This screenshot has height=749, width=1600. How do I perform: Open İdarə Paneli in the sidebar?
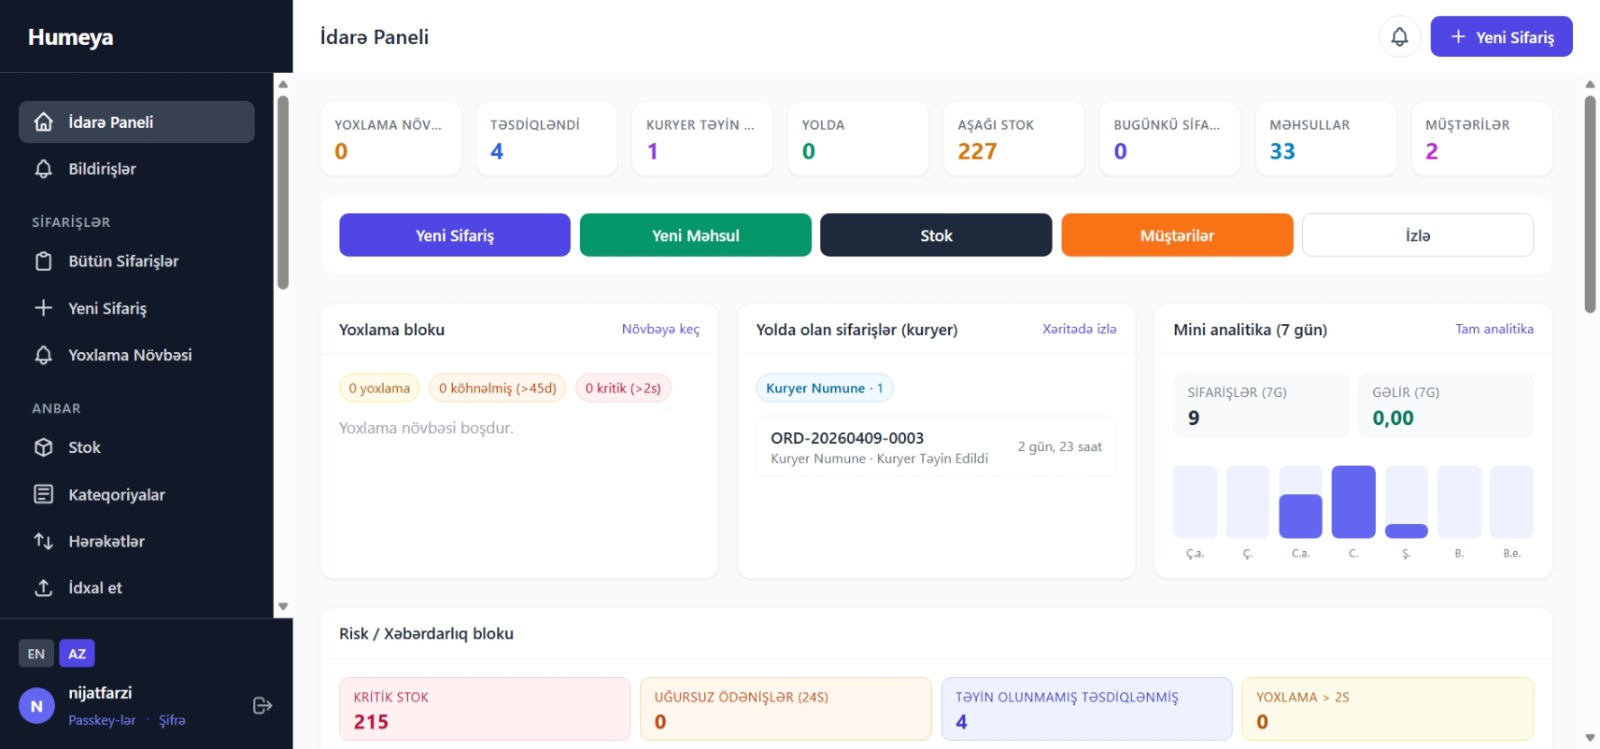pyautogui.click(x=136, y=122)
